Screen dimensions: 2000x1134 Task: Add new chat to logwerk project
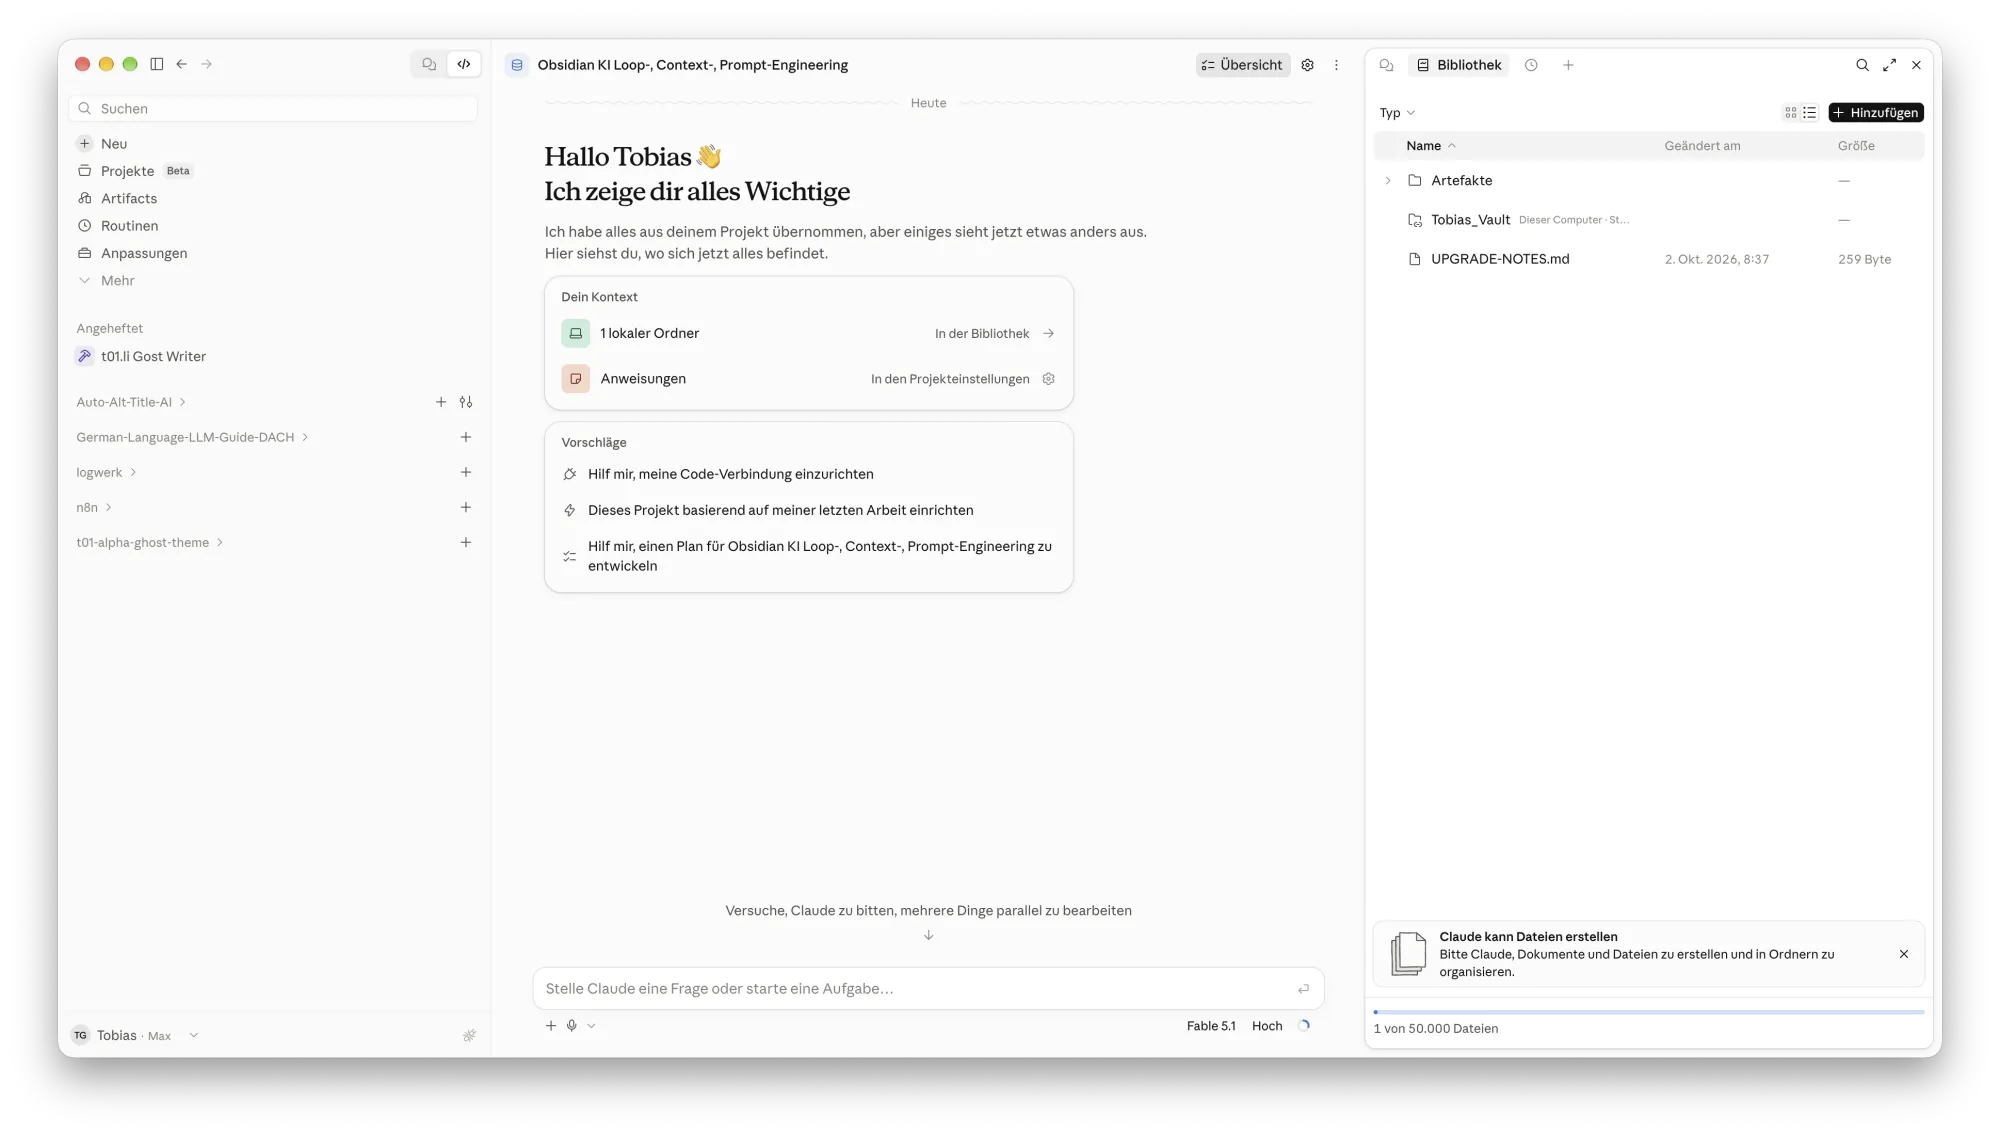[466, 472]
